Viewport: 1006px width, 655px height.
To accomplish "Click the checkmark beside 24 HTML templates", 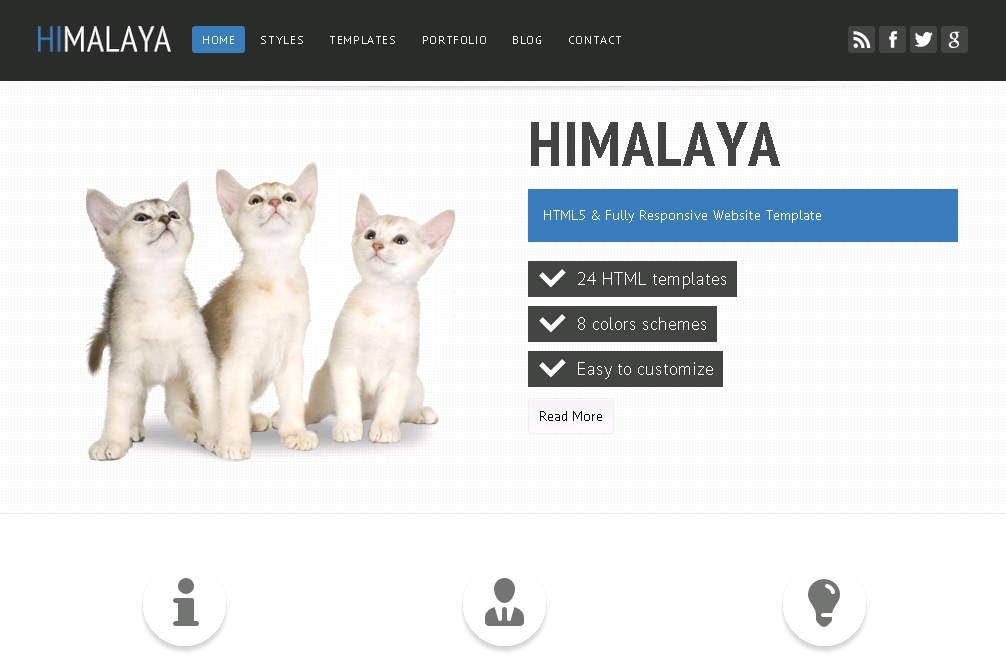I will pos(552,278).
